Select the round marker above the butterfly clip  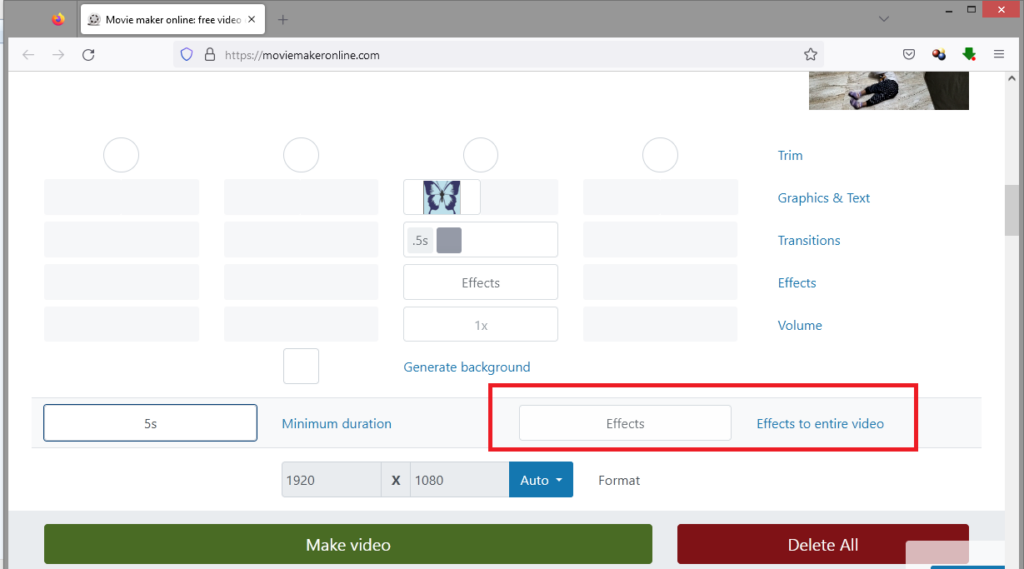[481, 155]
